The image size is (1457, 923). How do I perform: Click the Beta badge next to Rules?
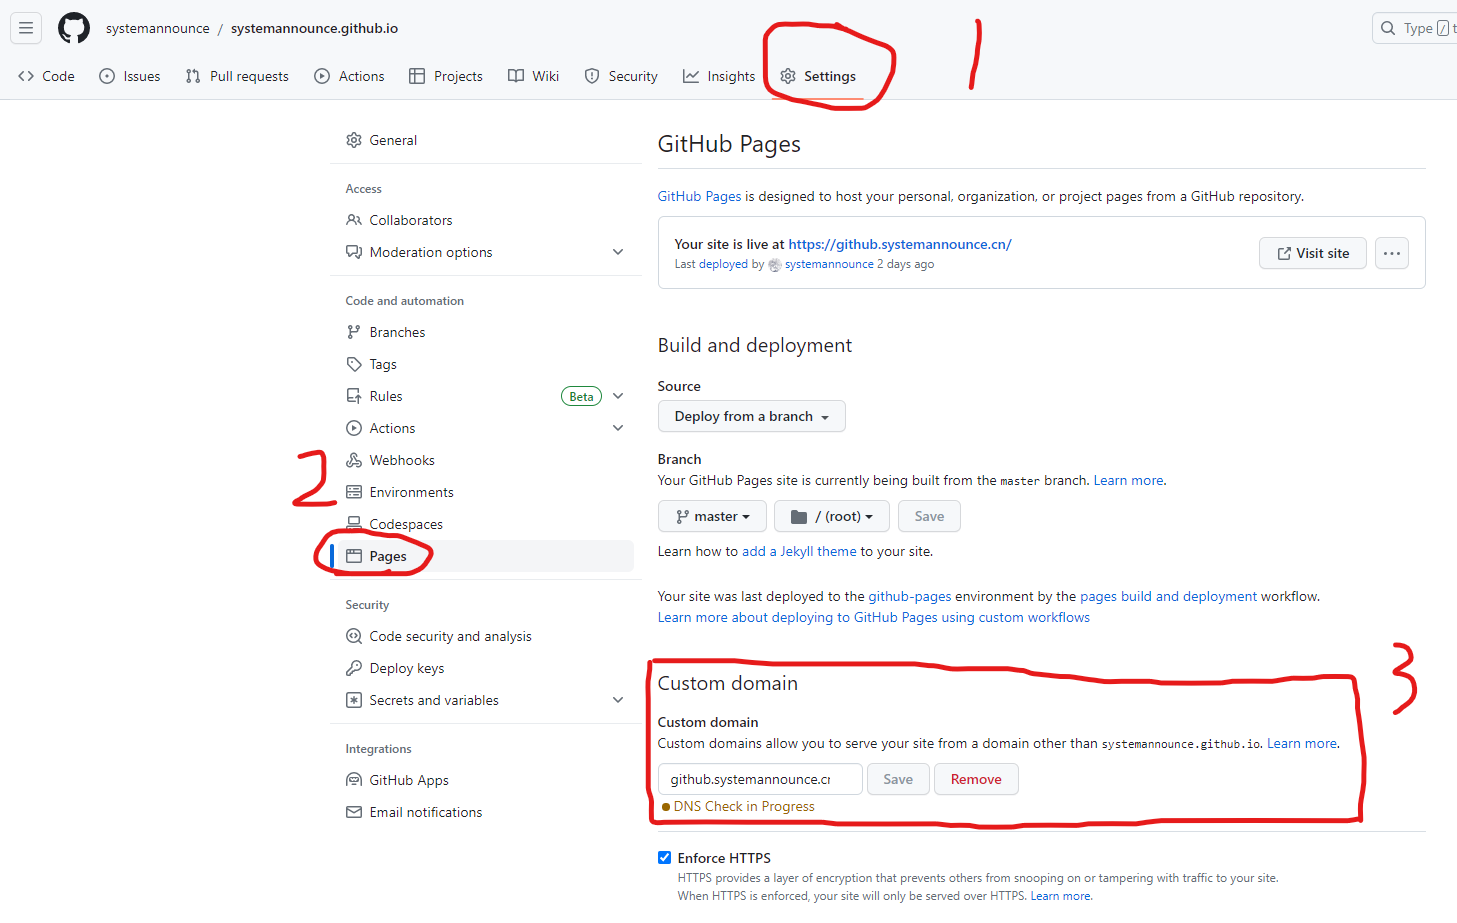(x=581, y=396)
